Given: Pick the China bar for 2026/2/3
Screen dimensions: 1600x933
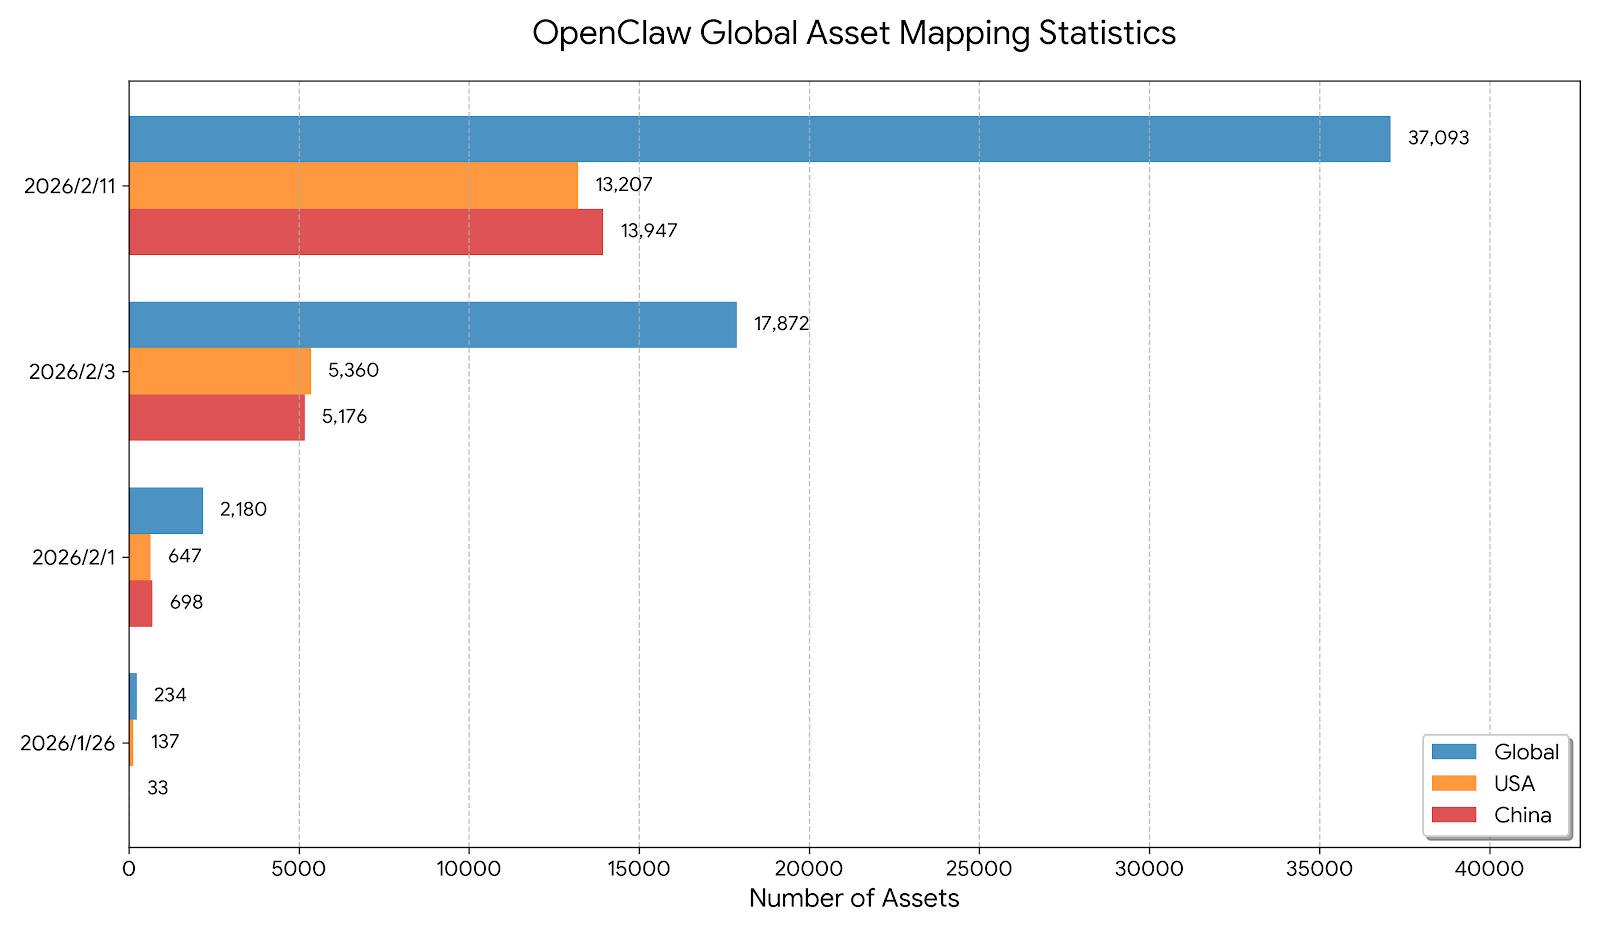Looking at the screenshot, I should (217, 417).
